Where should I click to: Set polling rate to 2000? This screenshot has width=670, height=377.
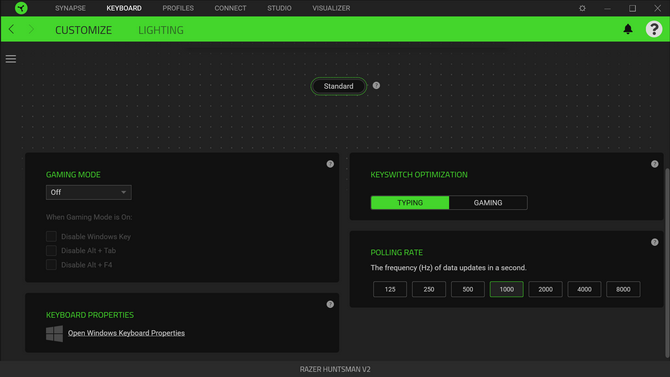click(545, 289)
